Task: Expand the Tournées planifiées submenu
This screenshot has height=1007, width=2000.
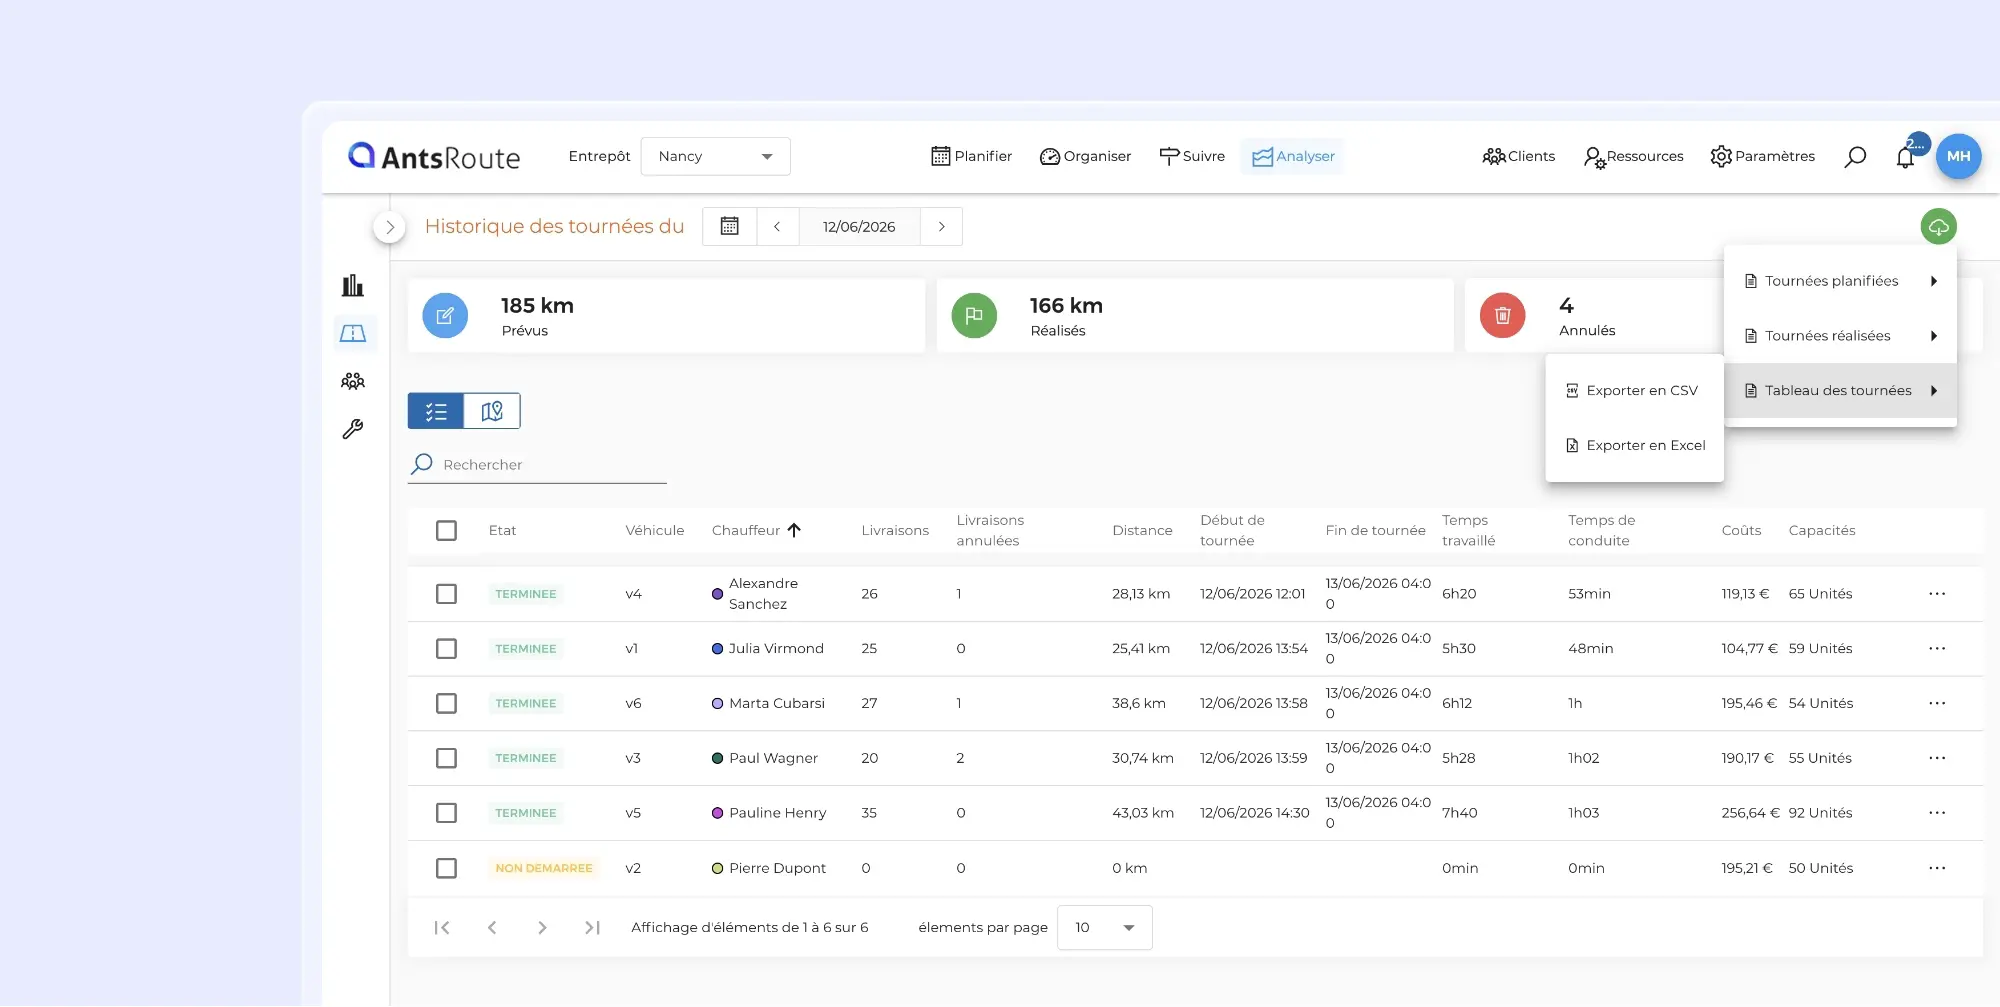Action: [1840, 281]
